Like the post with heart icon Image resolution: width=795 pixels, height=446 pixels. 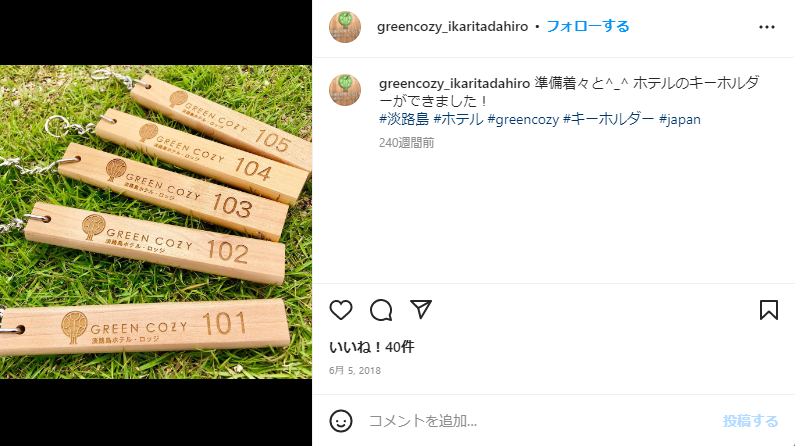coord(341,310)
